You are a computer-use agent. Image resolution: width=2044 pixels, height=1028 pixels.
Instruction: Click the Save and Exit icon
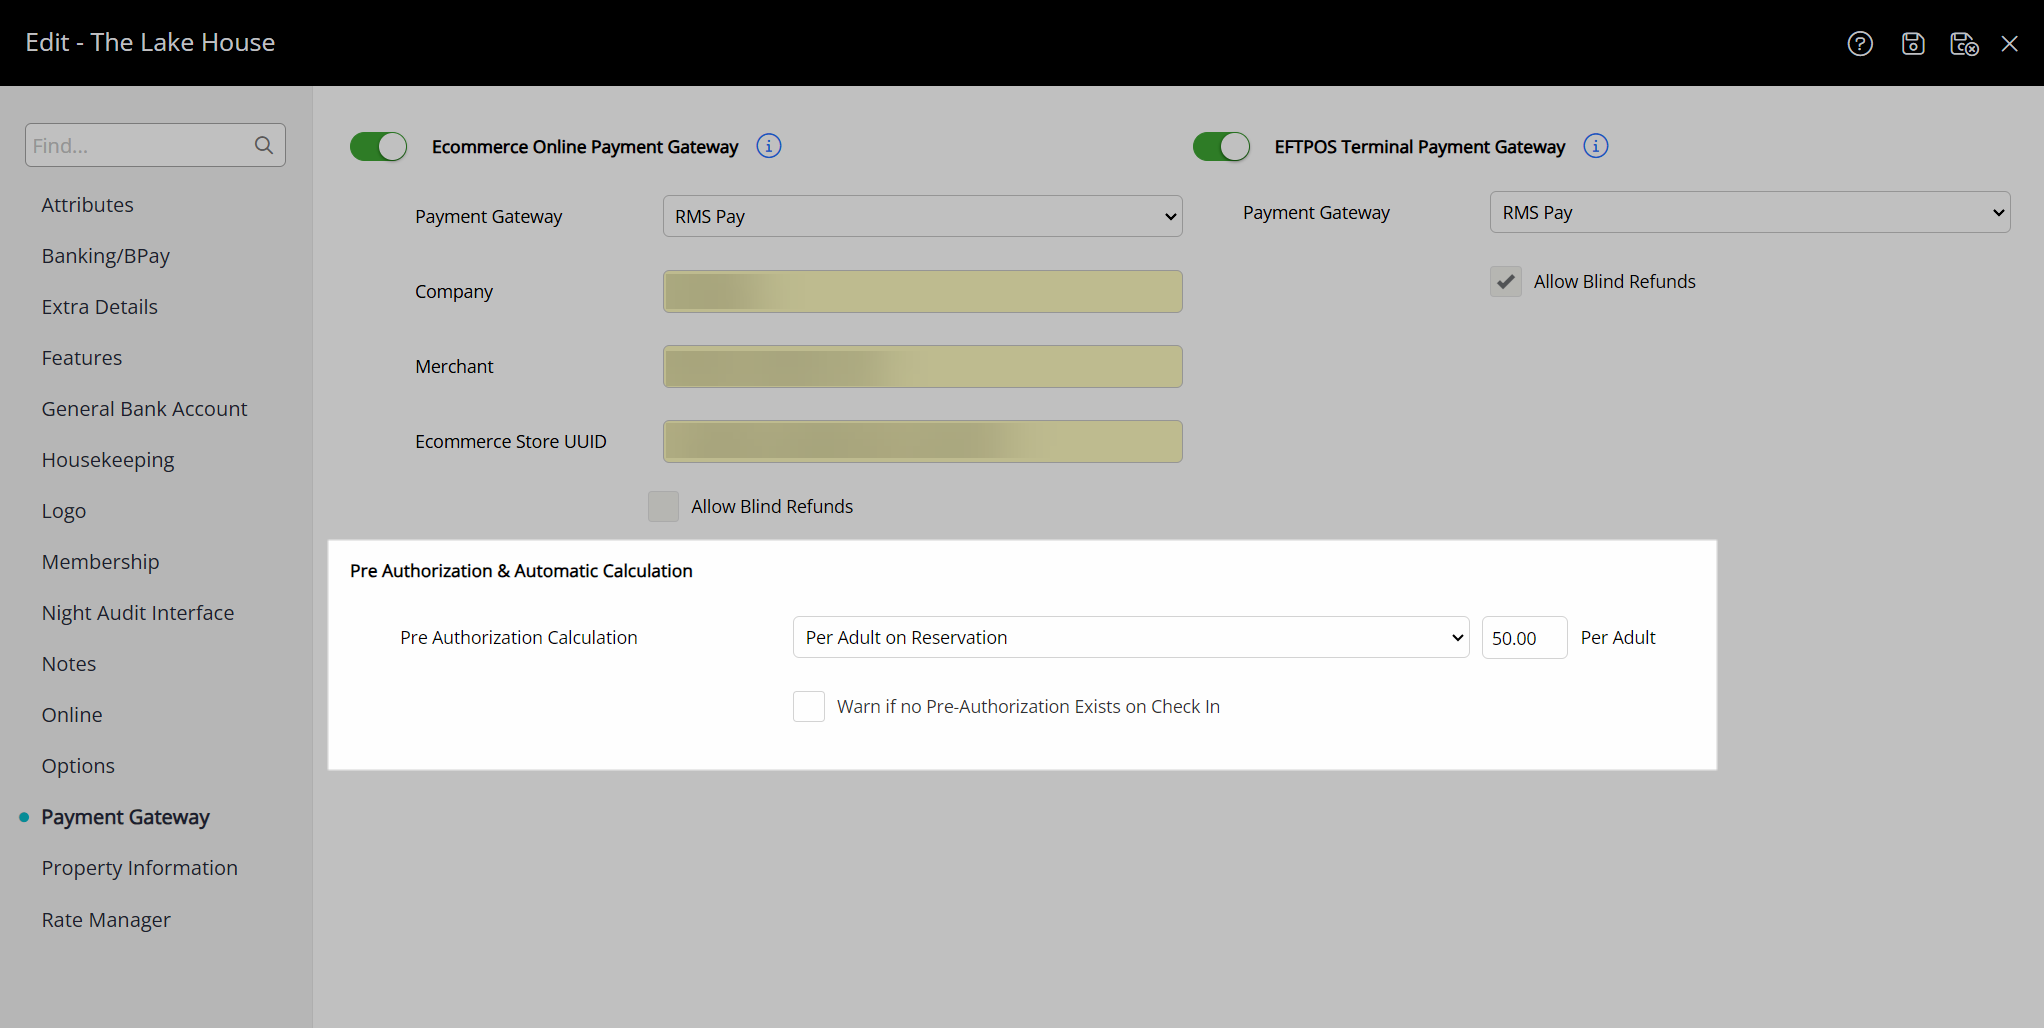click(1964, 43)
